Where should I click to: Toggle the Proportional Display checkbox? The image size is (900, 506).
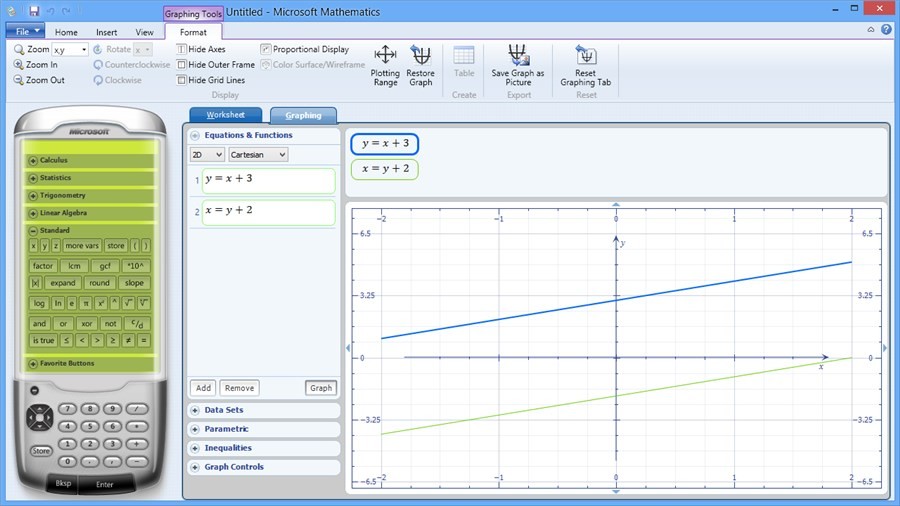point(265,49)
